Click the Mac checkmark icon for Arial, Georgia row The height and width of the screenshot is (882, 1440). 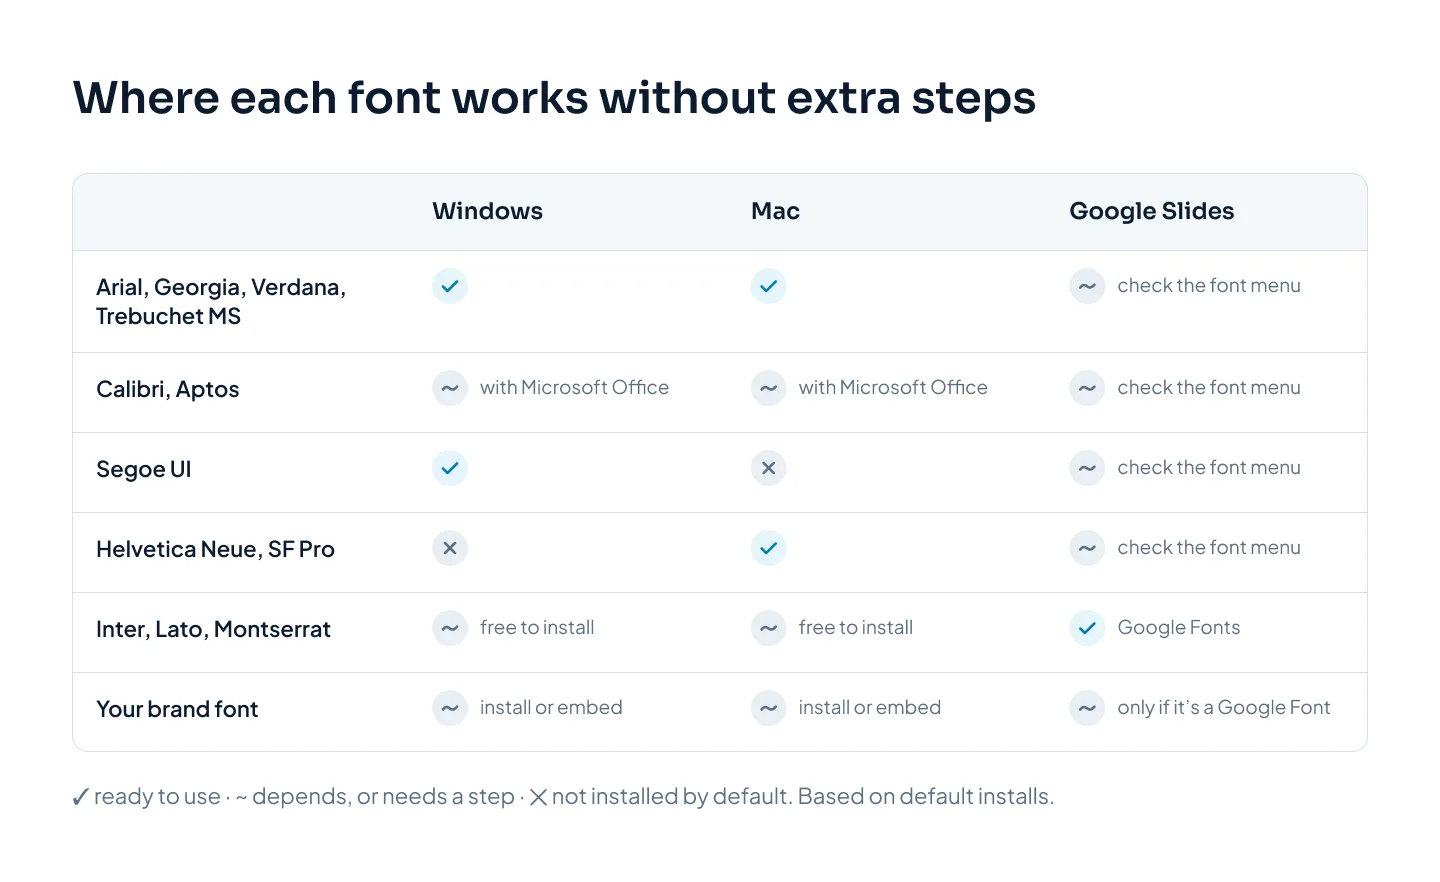pyautogui.click(x=768, y=286)
